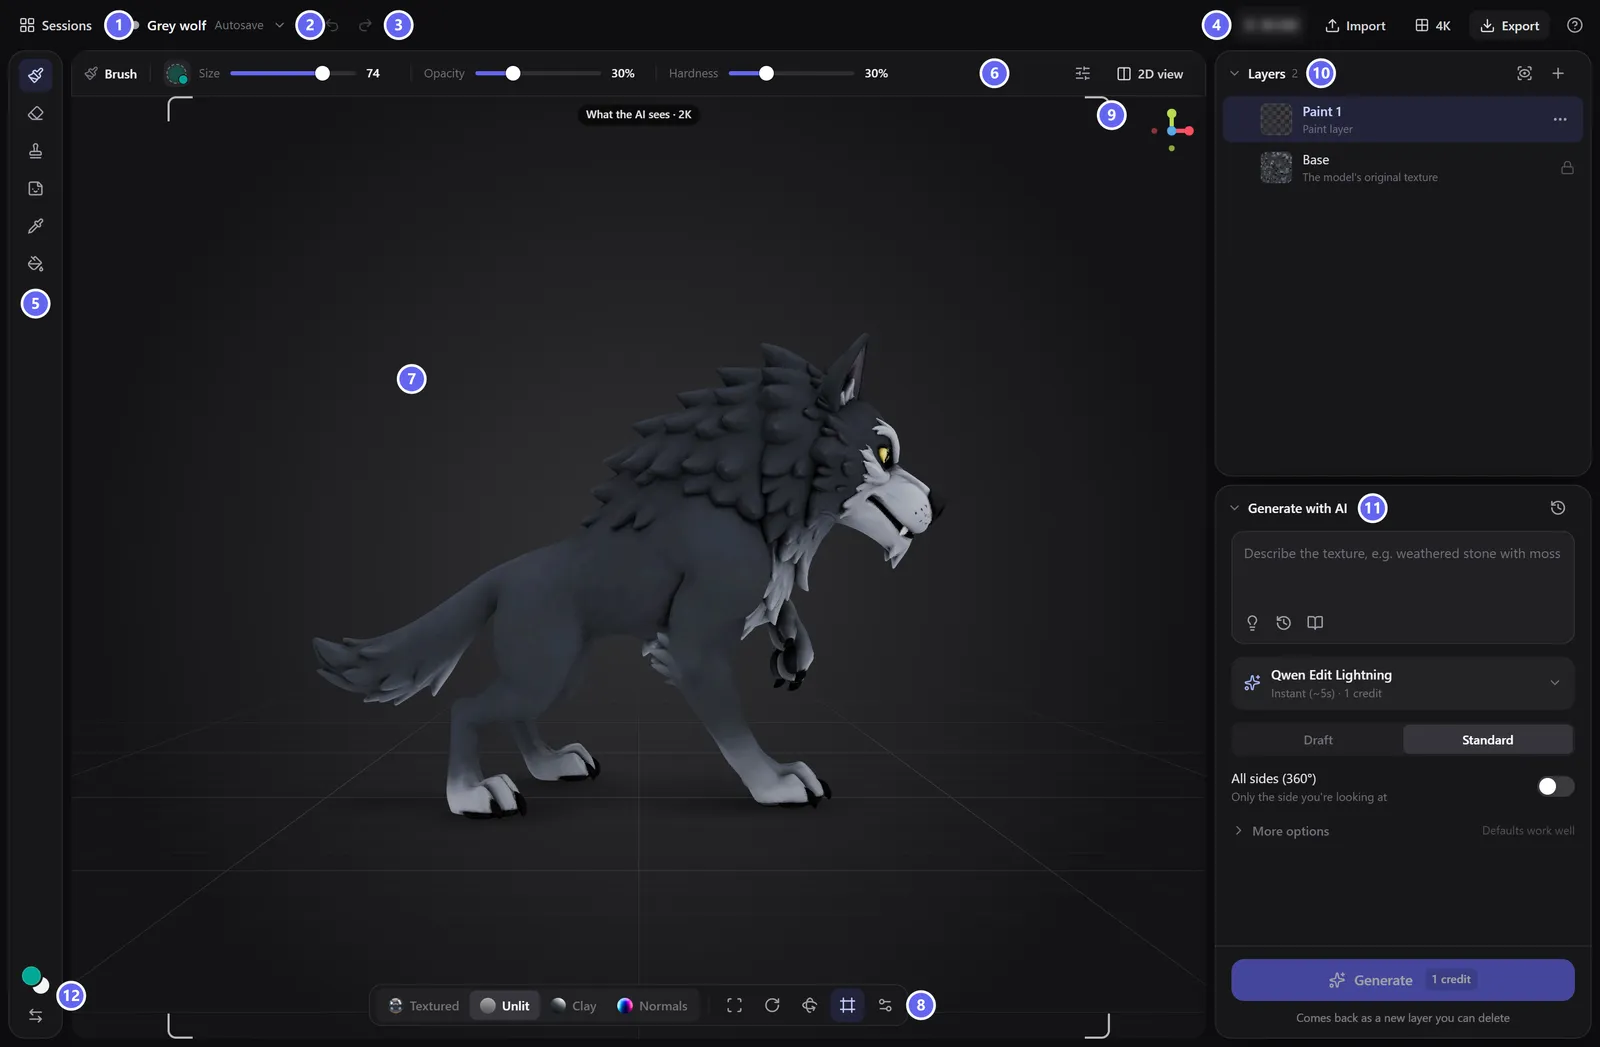Open brush settings sliders icon

tap(1083, 73)
